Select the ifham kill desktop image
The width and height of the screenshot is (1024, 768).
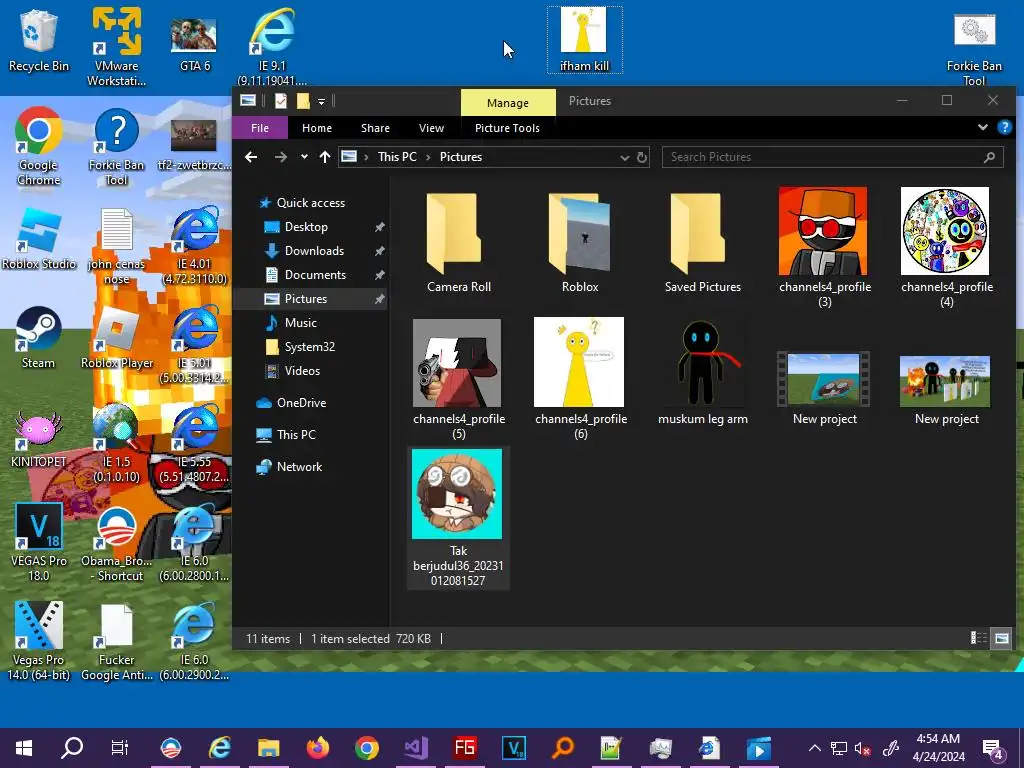tap(584, 40)
